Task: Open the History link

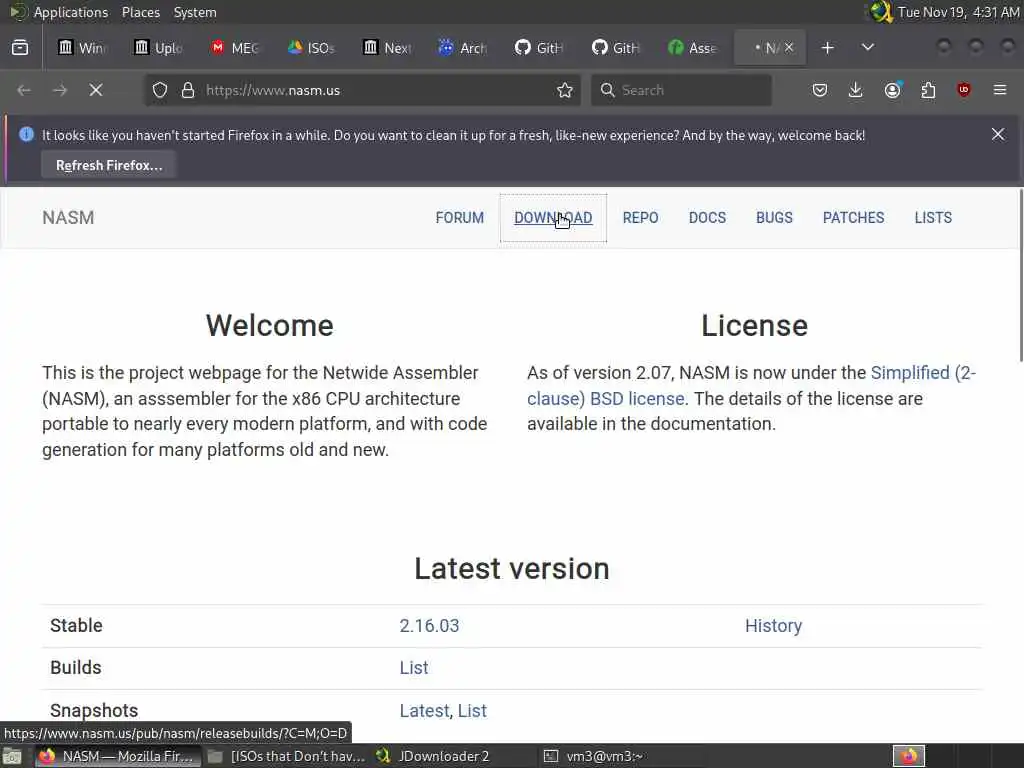Action: click(x=773, y=626)
